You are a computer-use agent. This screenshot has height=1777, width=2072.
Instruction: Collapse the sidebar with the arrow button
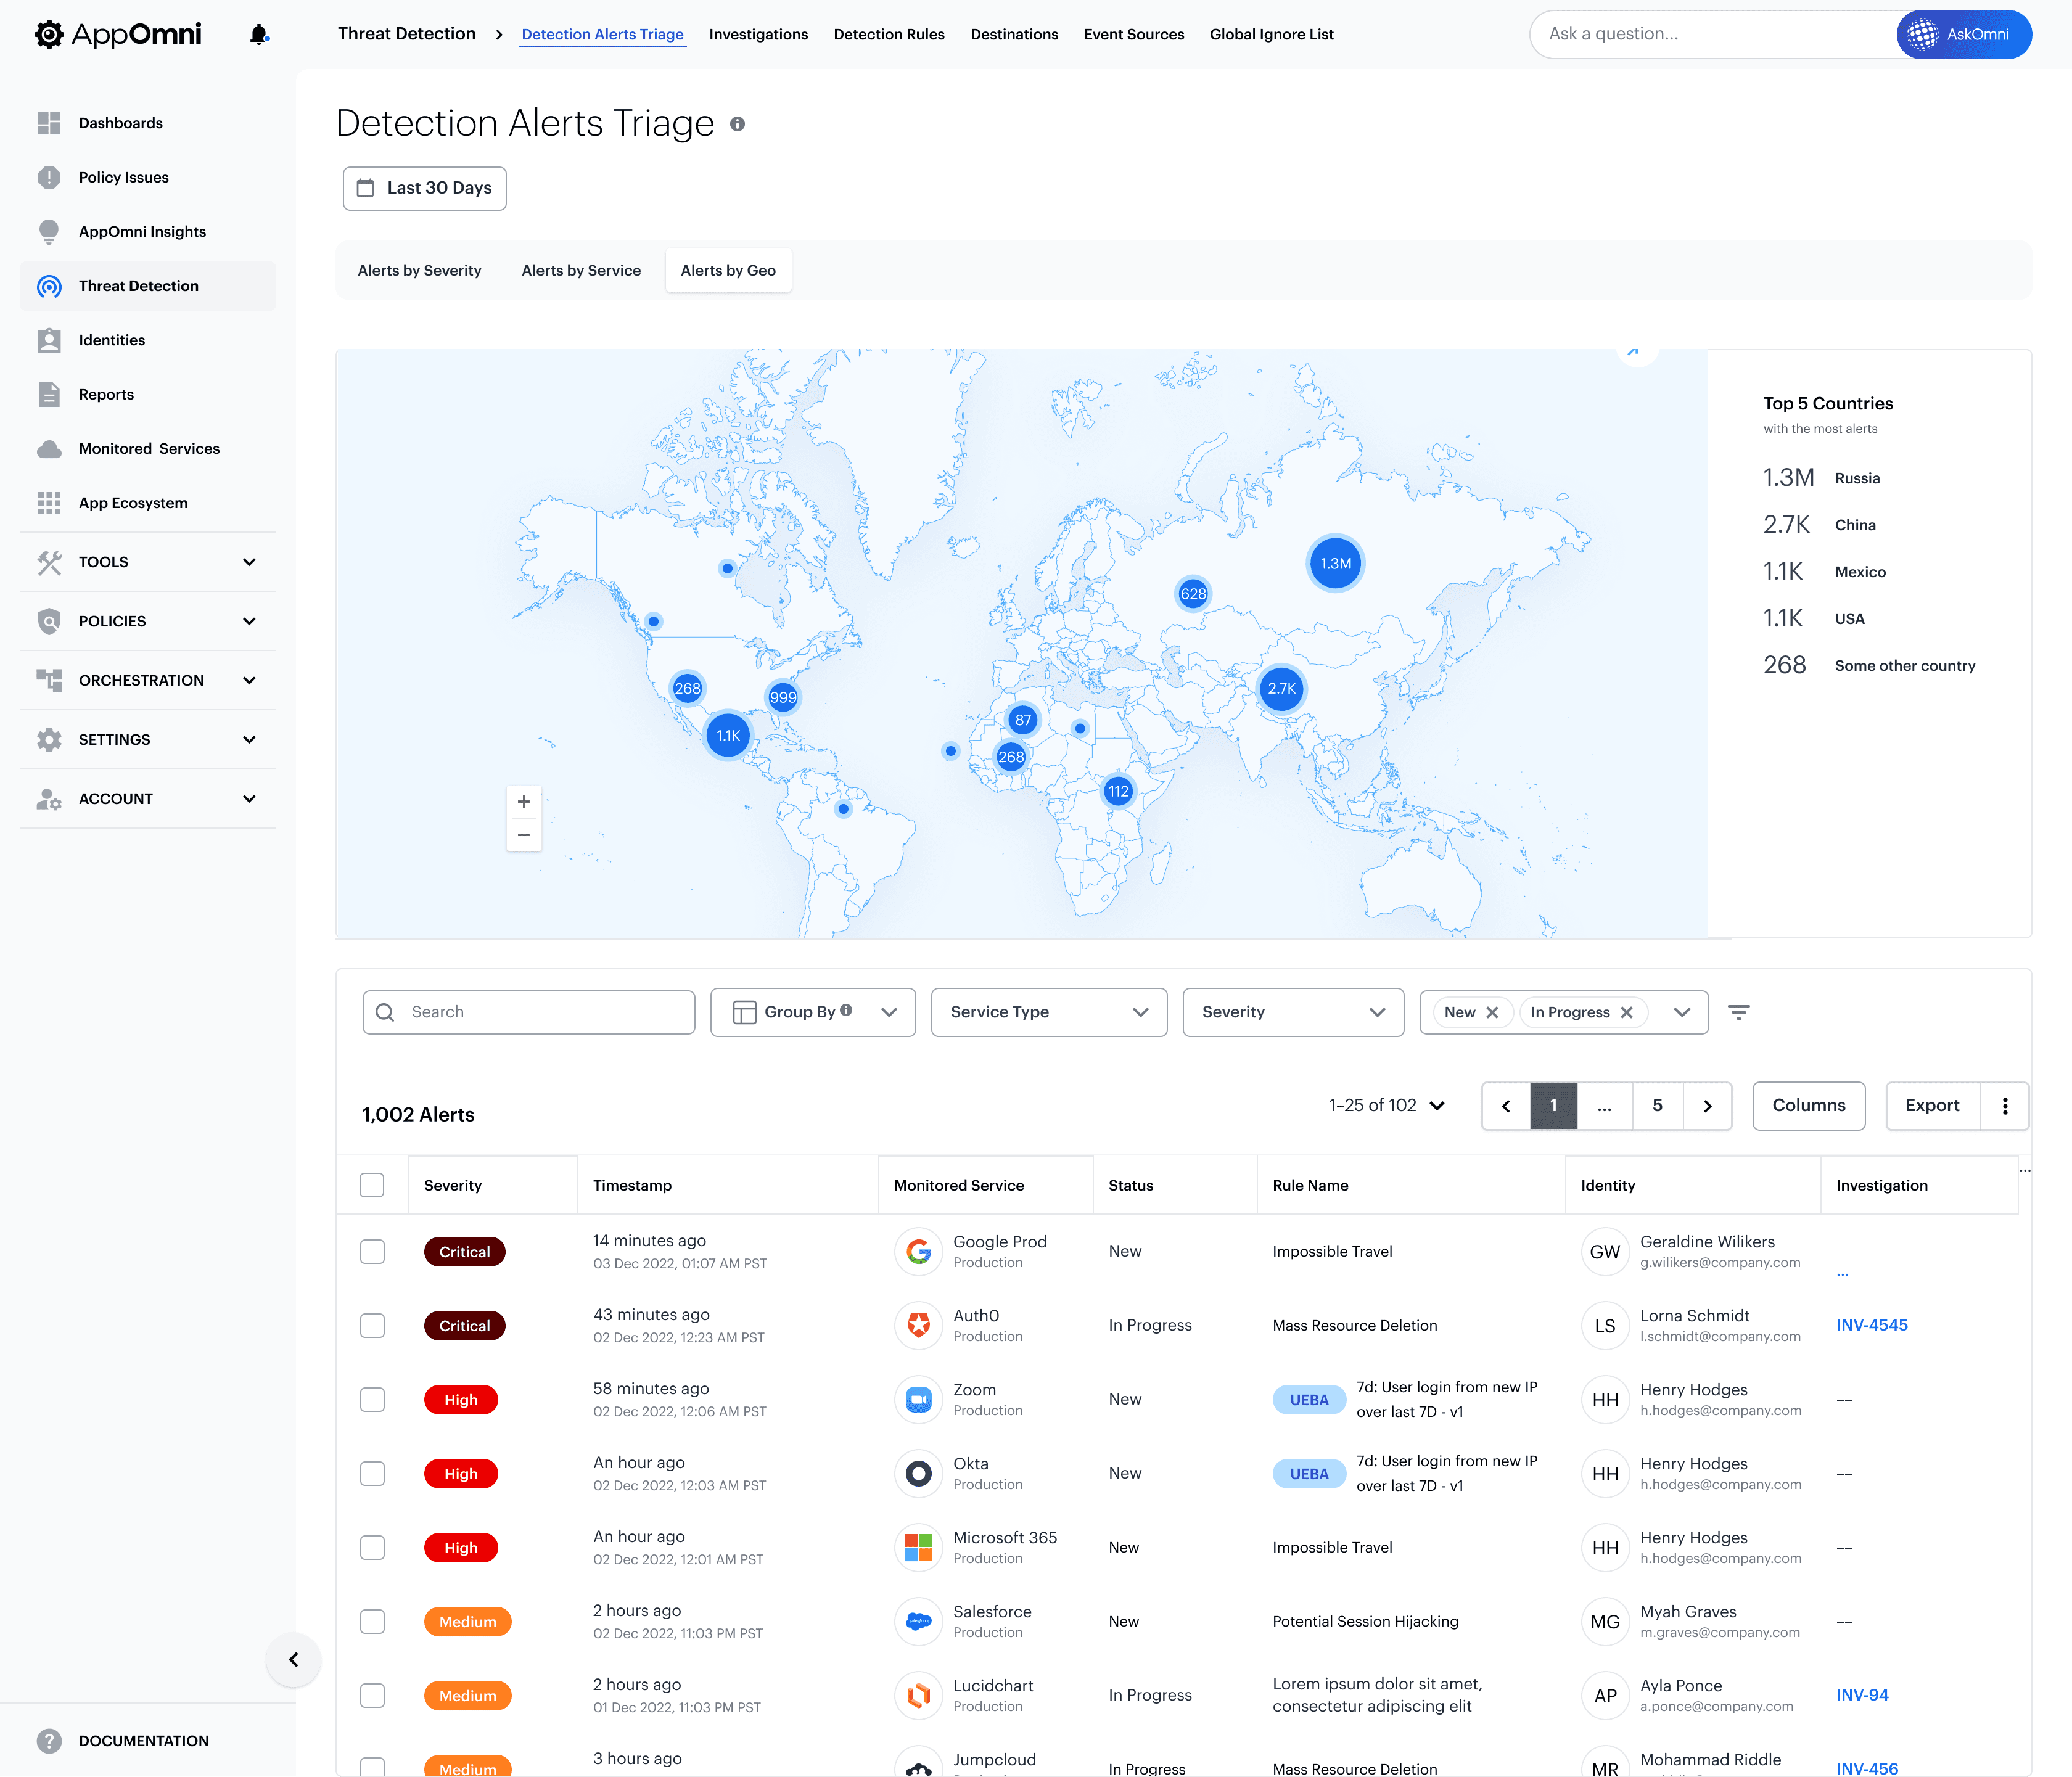point(293,1660)
